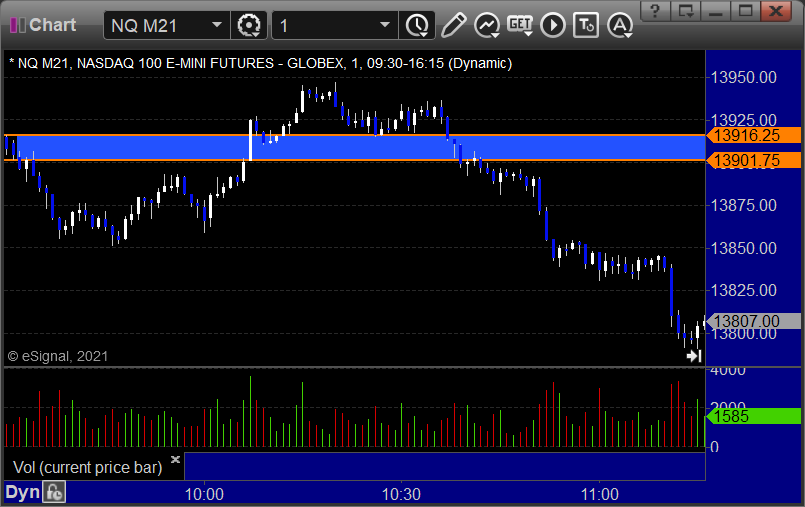805x507 pixels.
Task: Select the 13916.25 orange price label
Action: click(754, 135)
